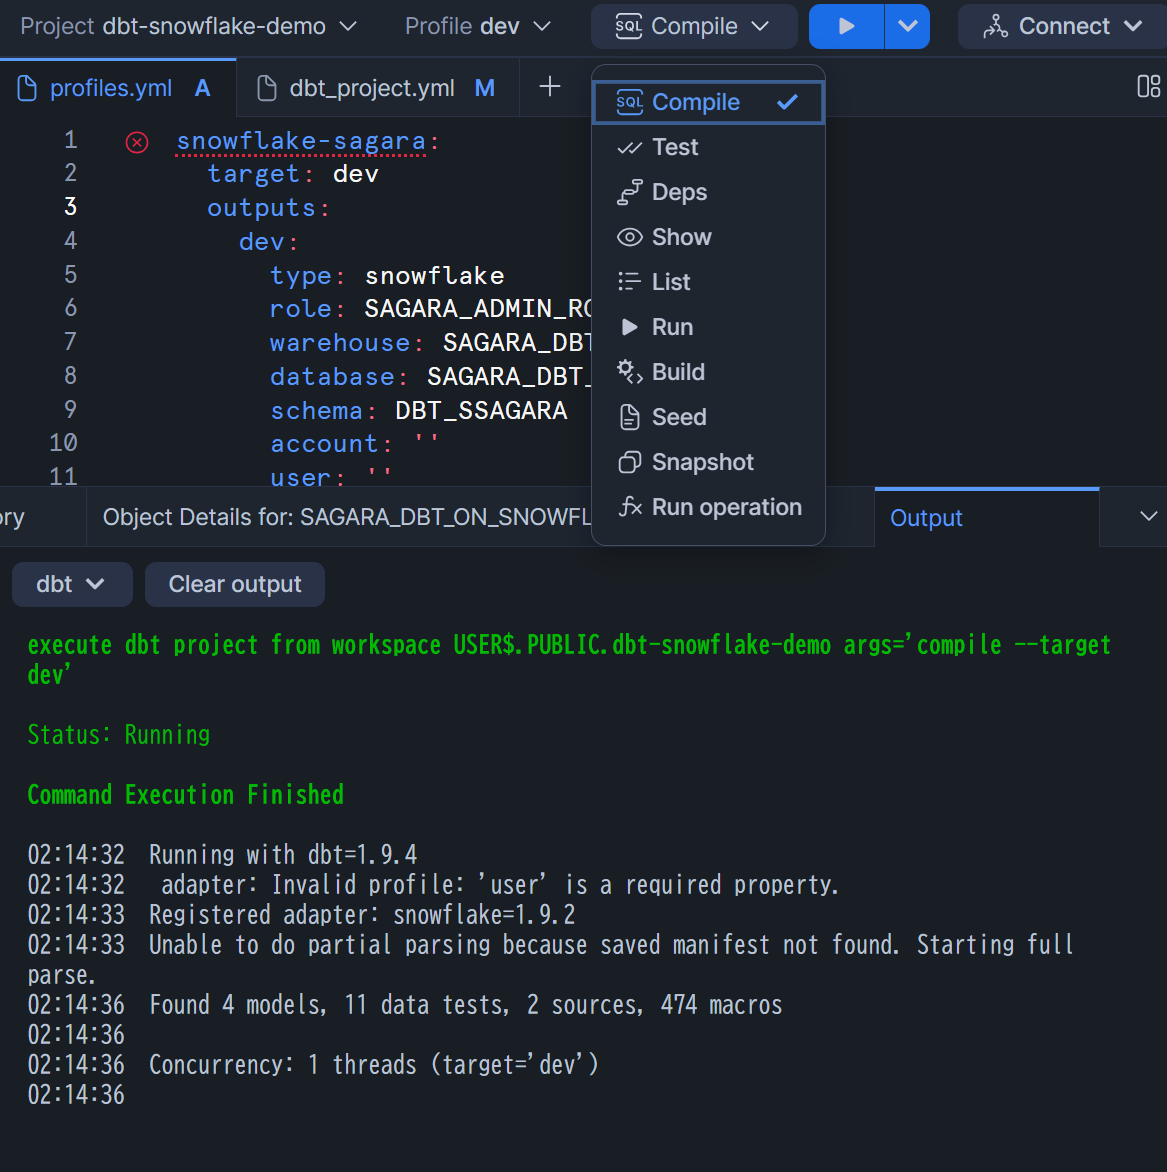Click the Test double-check icon
Viewport: 1167px width, 1172px height.
coord(629,148)
